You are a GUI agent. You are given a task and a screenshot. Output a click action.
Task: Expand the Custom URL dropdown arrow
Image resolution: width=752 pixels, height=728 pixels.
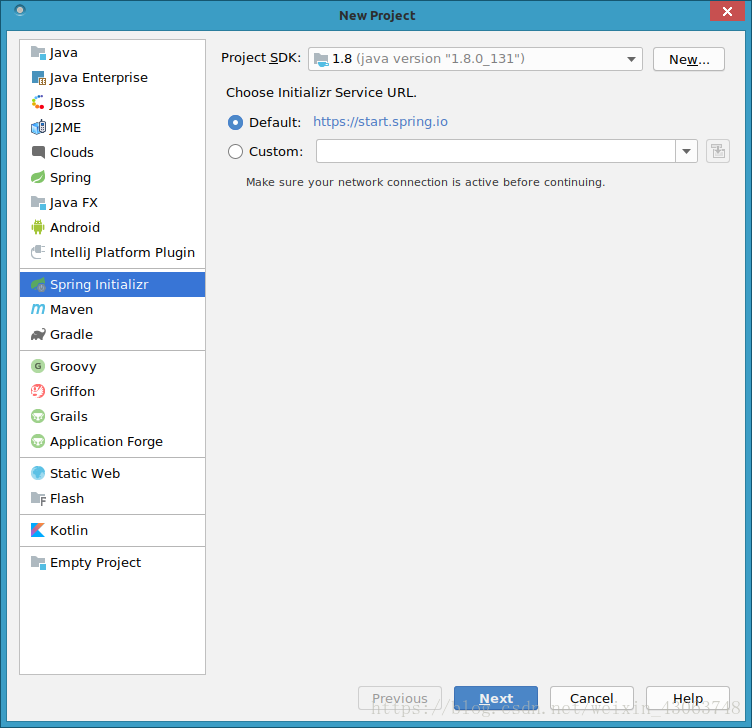tap(686, 152)
